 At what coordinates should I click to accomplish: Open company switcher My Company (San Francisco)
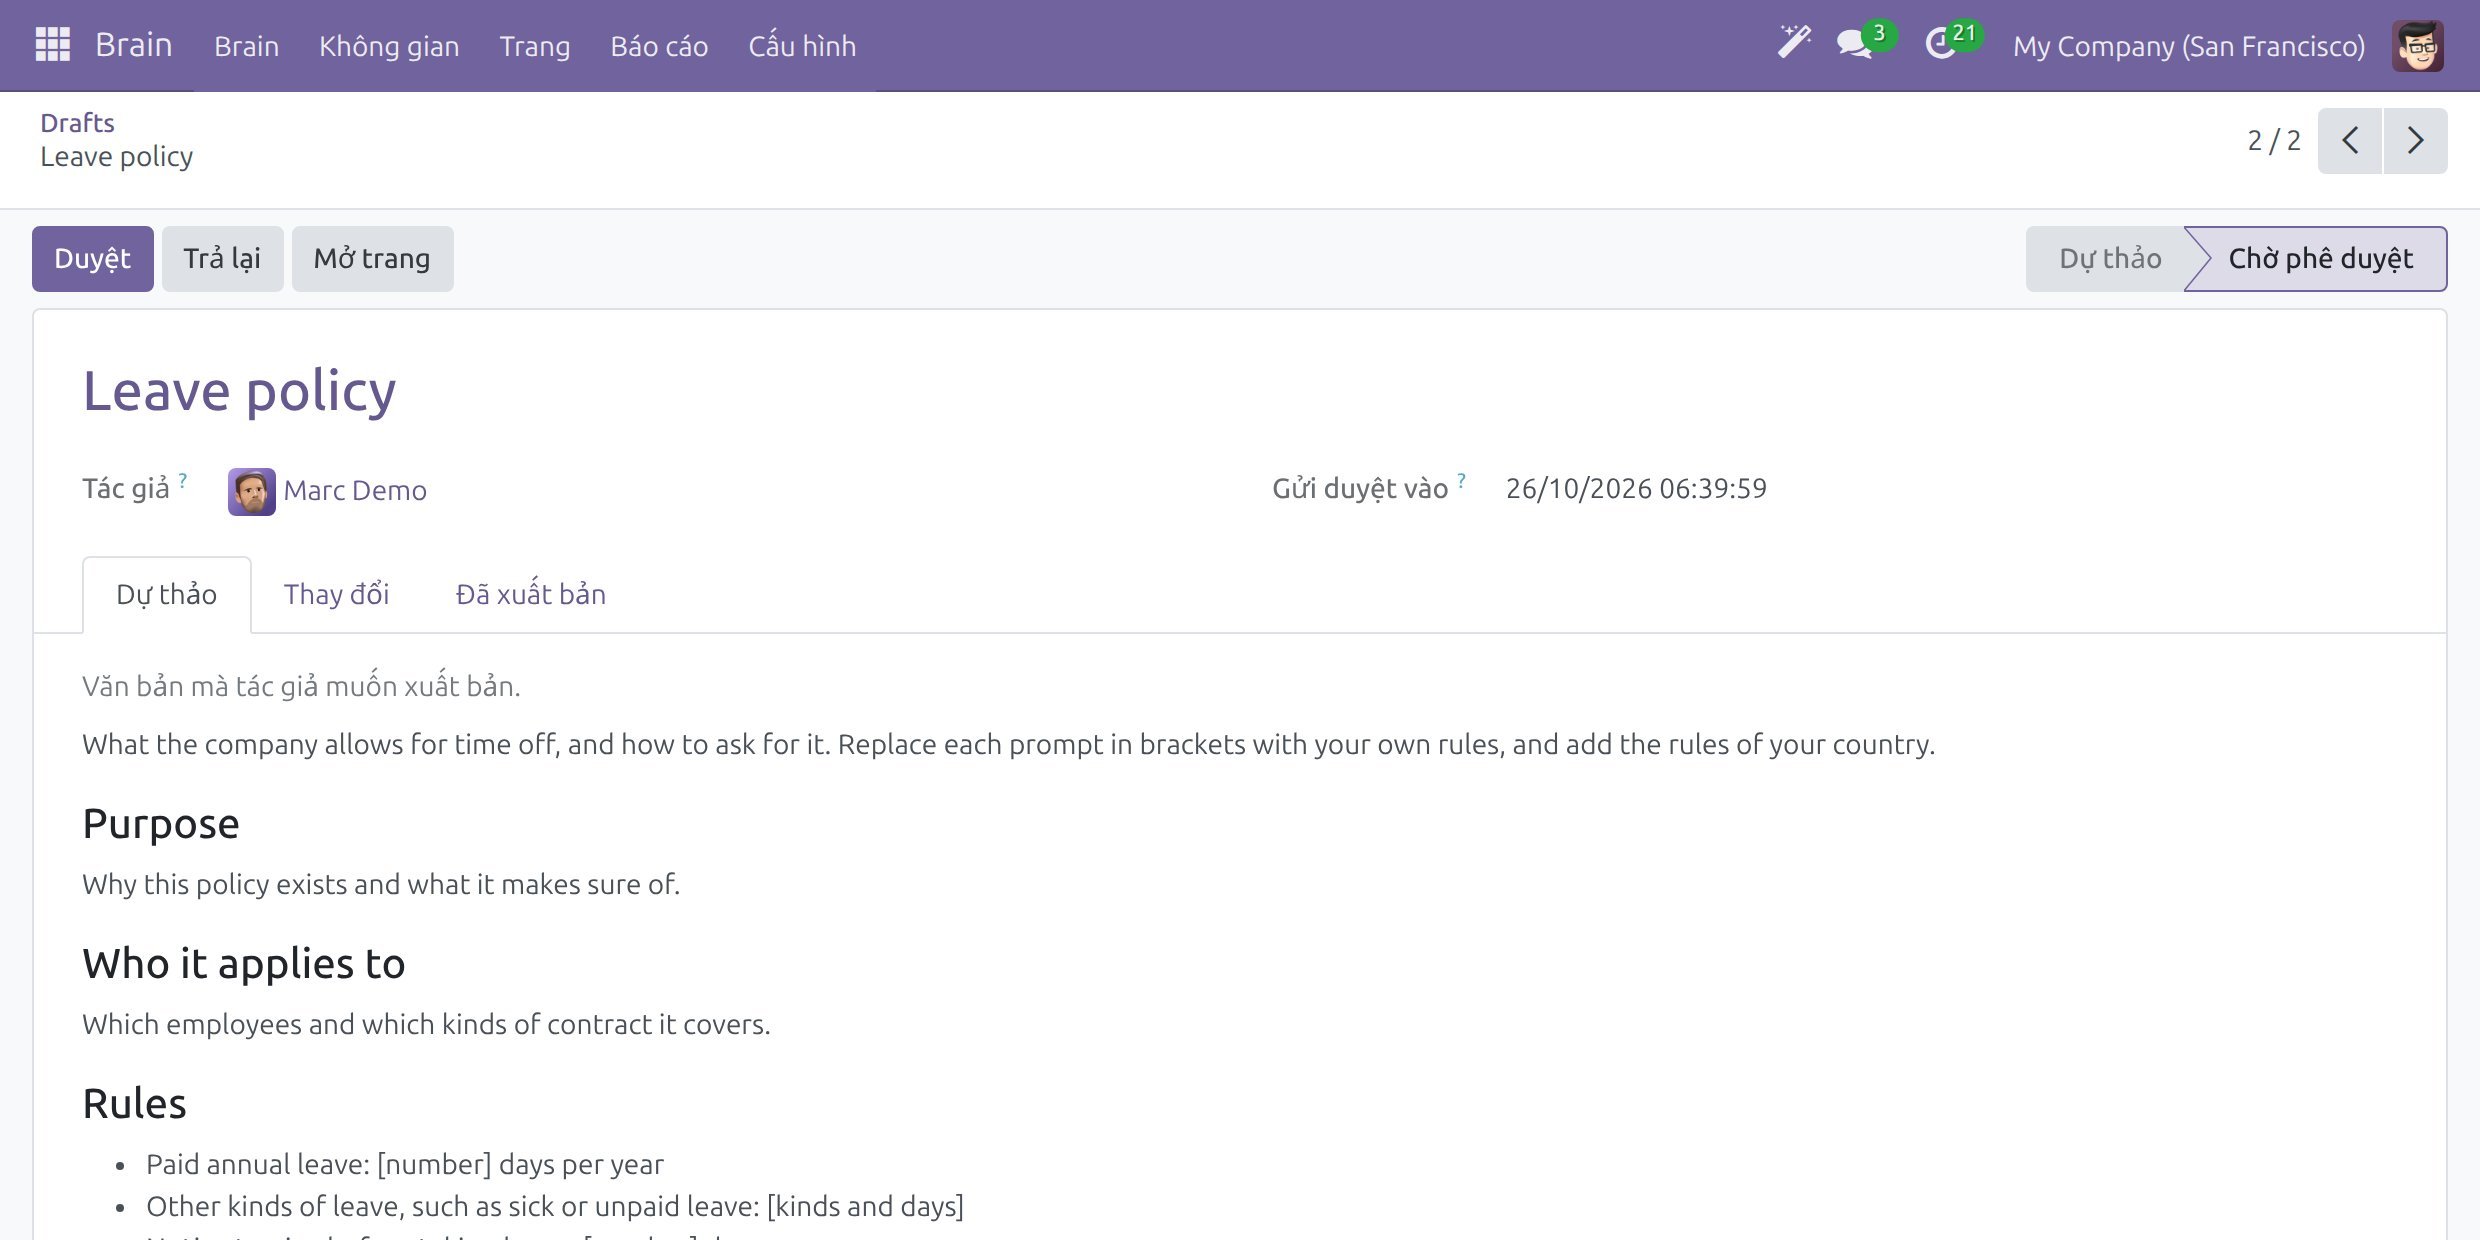click(x=2189, y=46)
